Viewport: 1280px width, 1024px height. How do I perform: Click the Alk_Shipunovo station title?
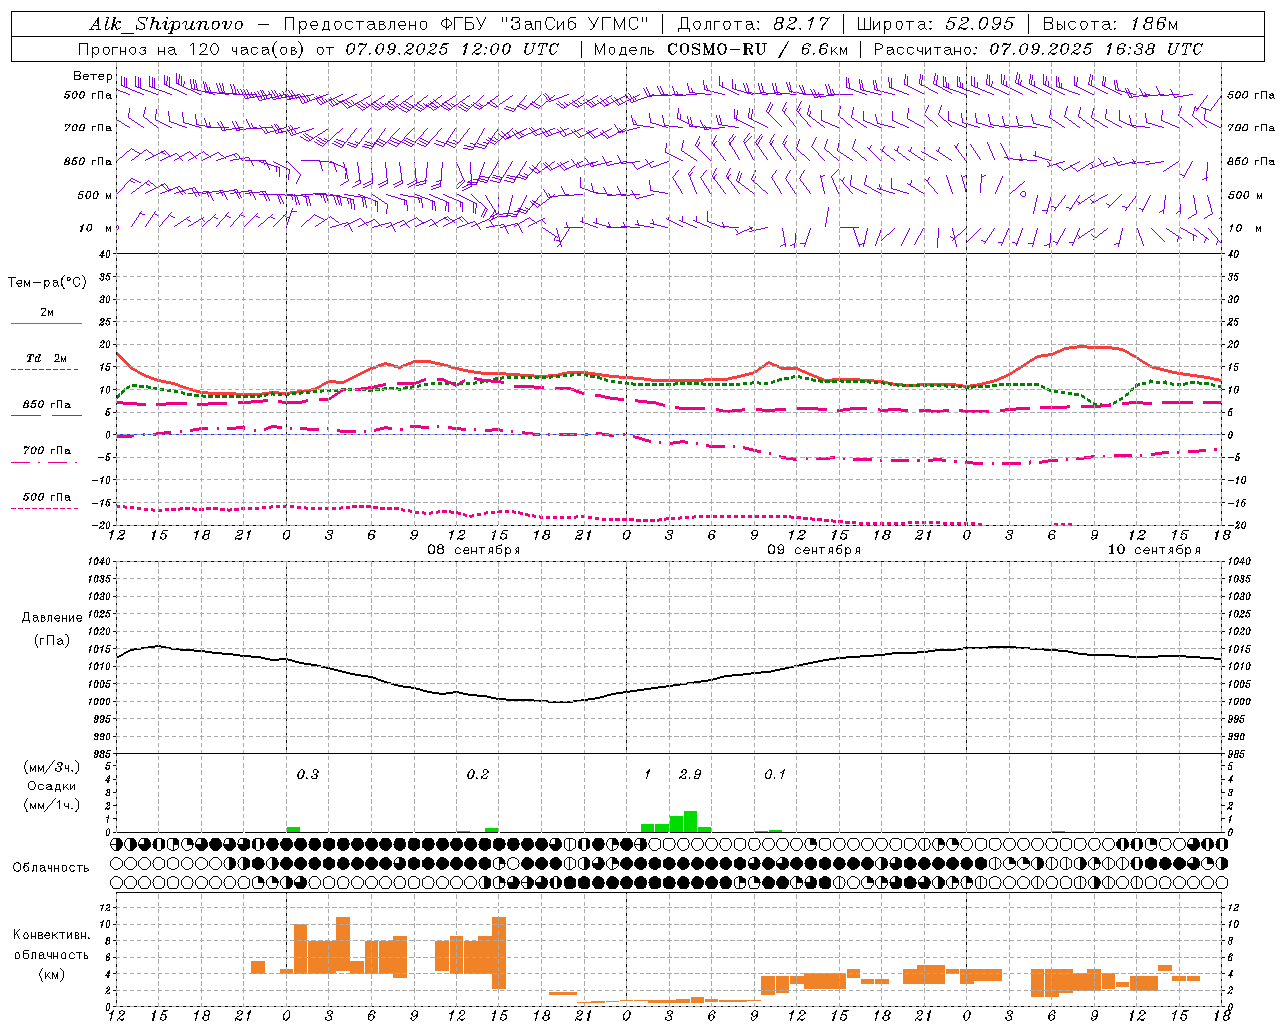(166, 24)
